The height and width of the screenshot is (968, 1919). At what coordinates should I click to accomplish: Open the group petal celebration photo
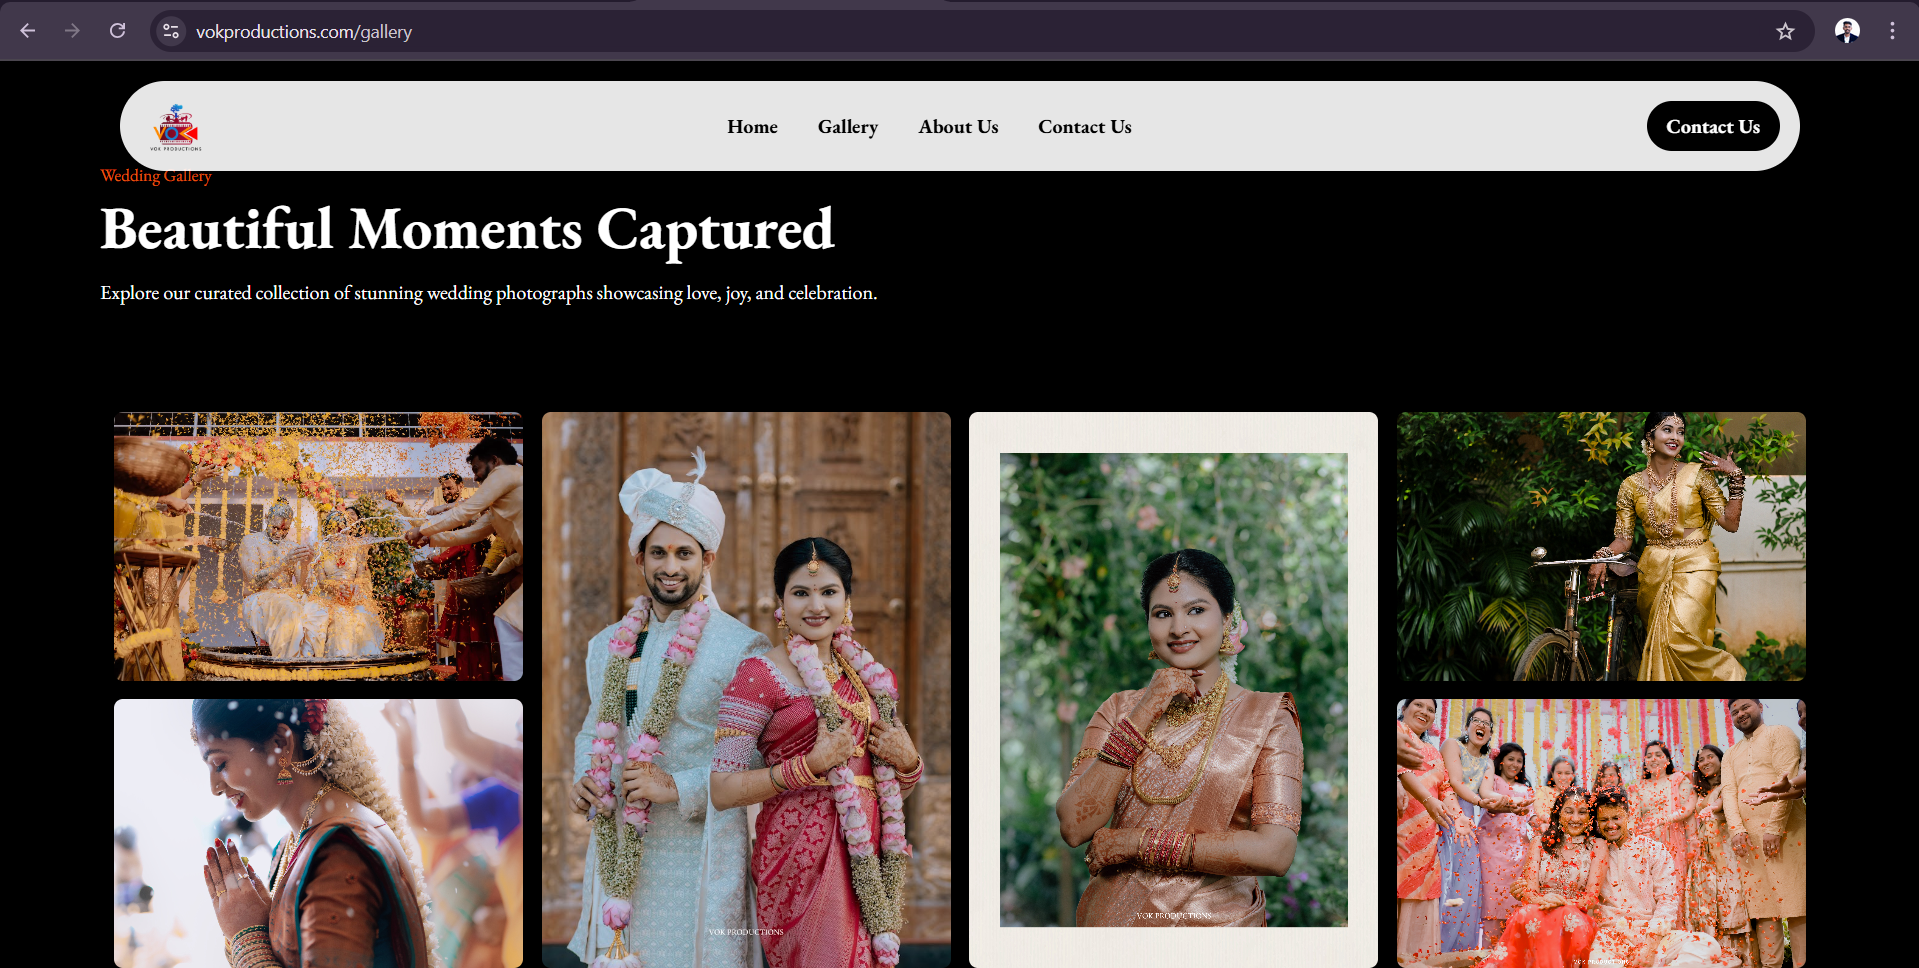1601,833
